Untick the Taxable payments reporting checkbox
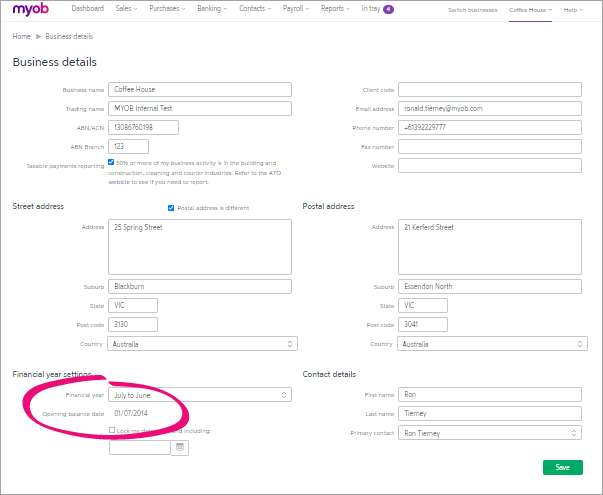Image resolution: width=603 pixels, height=495 pixels. (x=111, y=162)
